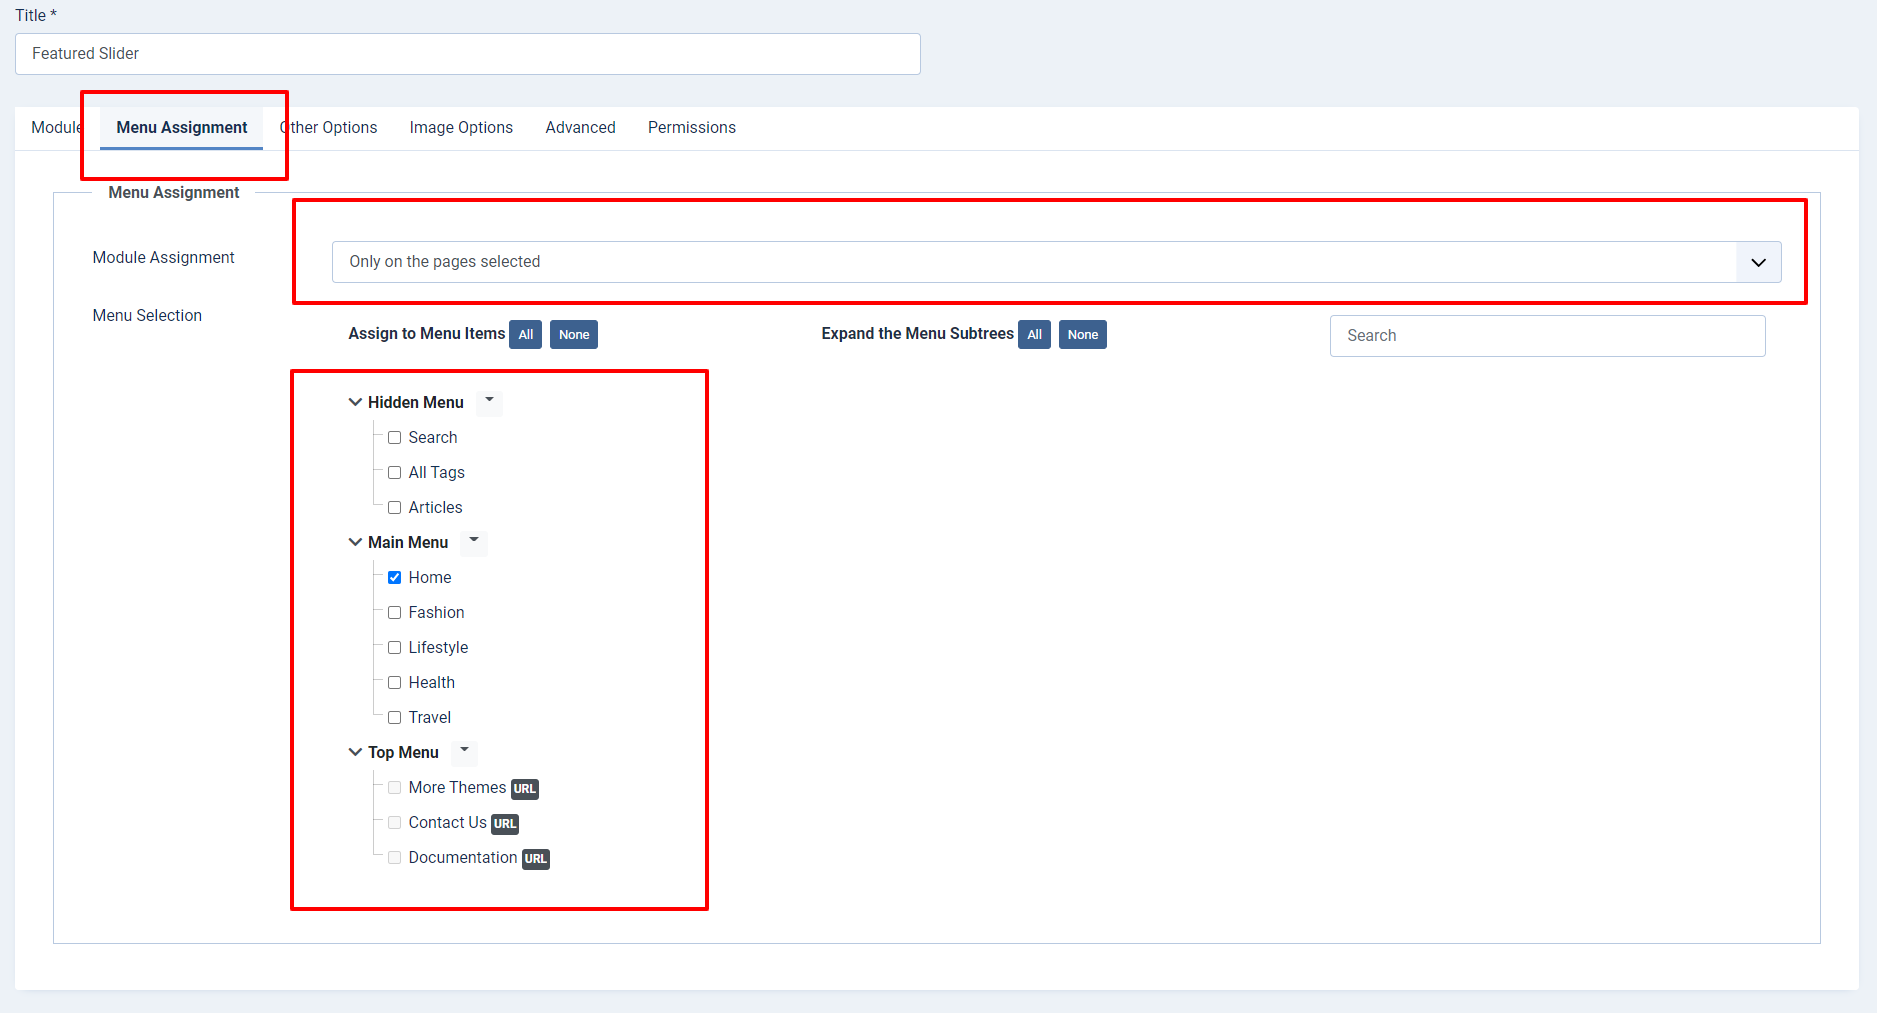Open caret options beside Top Menu
Screen dimensions: 1877x1013
tap(464, 750)
